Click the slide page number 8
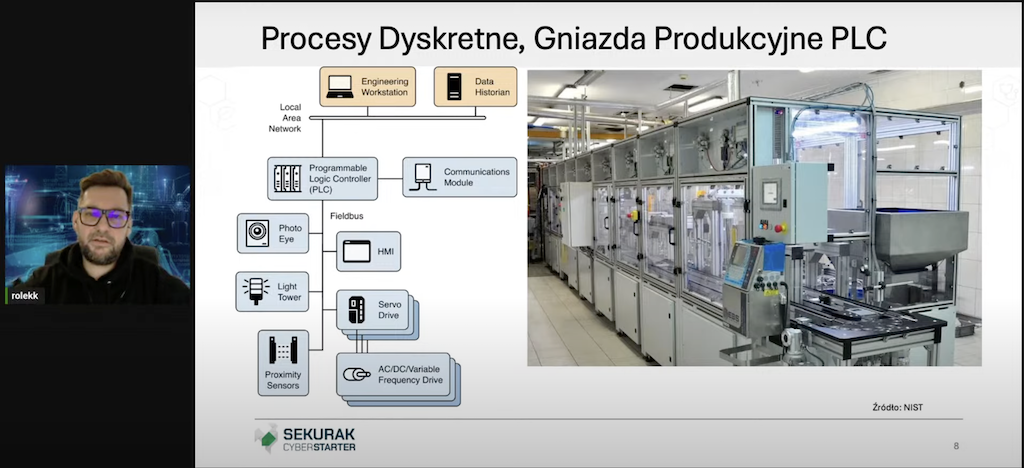The image size is (1024, 468). pos(956,445)
